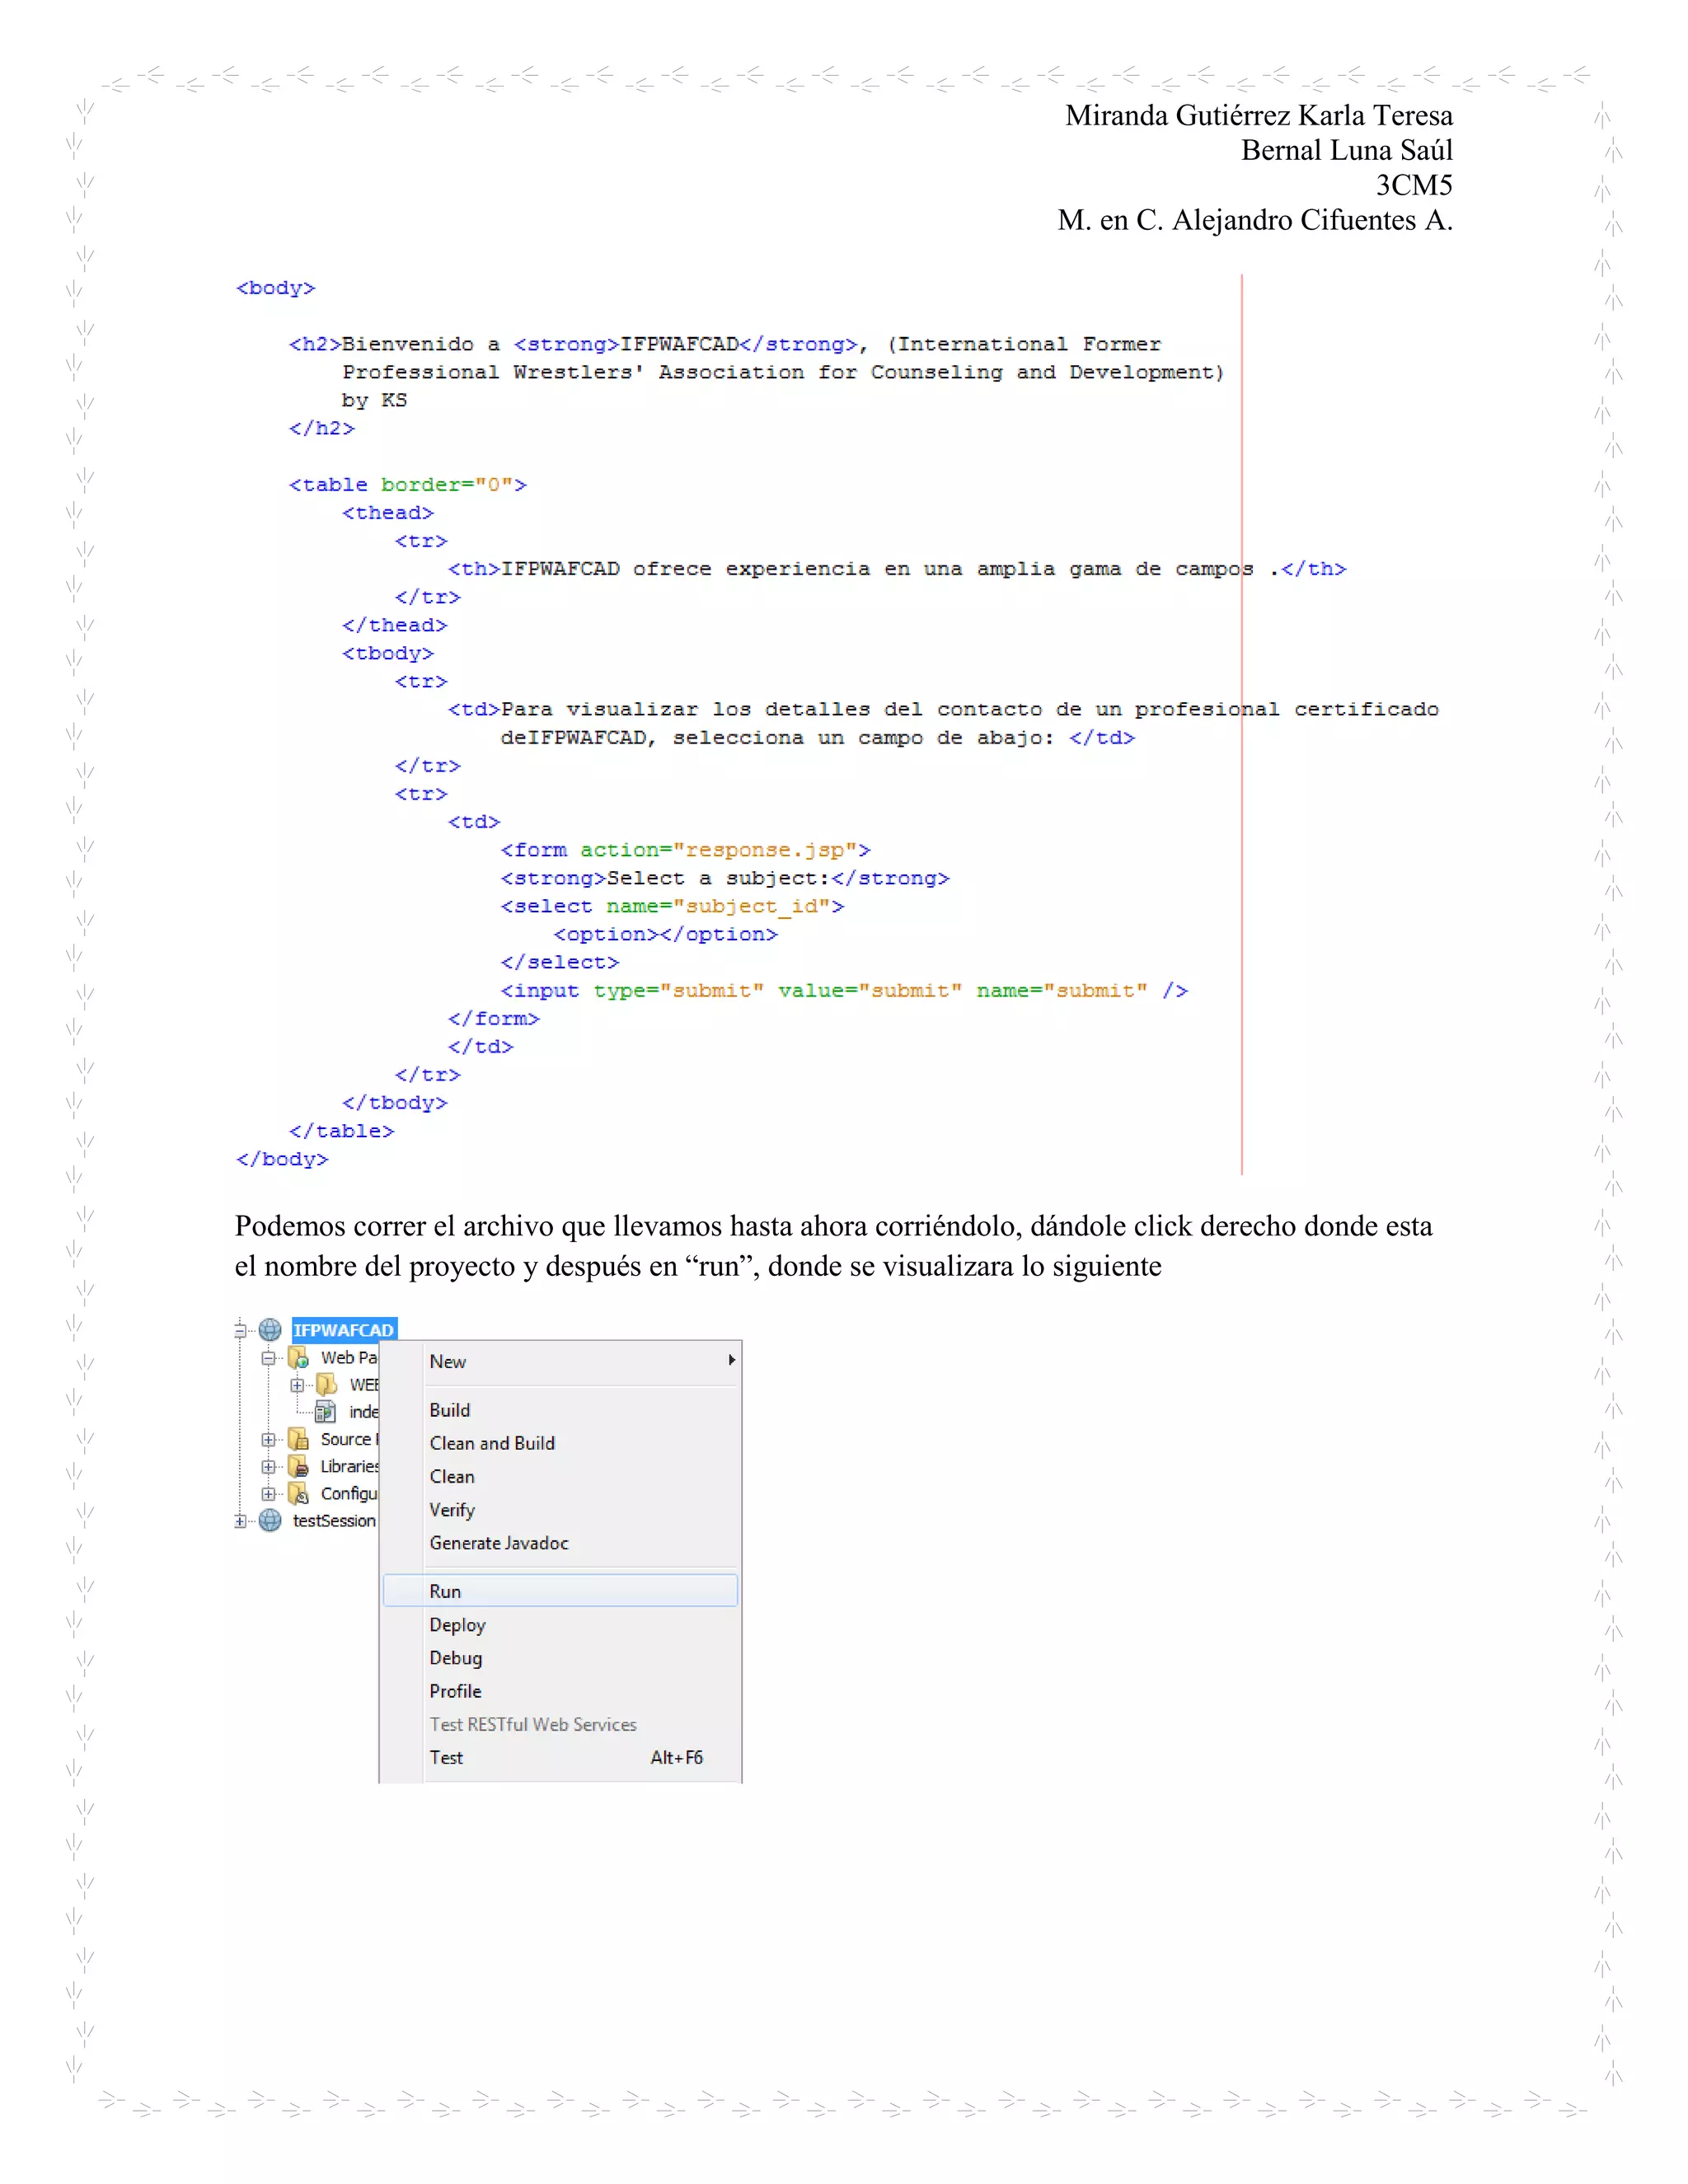Viewport: 1688px width, 2184px height.
Task: Click the Source Packages folder icon
Action: (298, 1439)
